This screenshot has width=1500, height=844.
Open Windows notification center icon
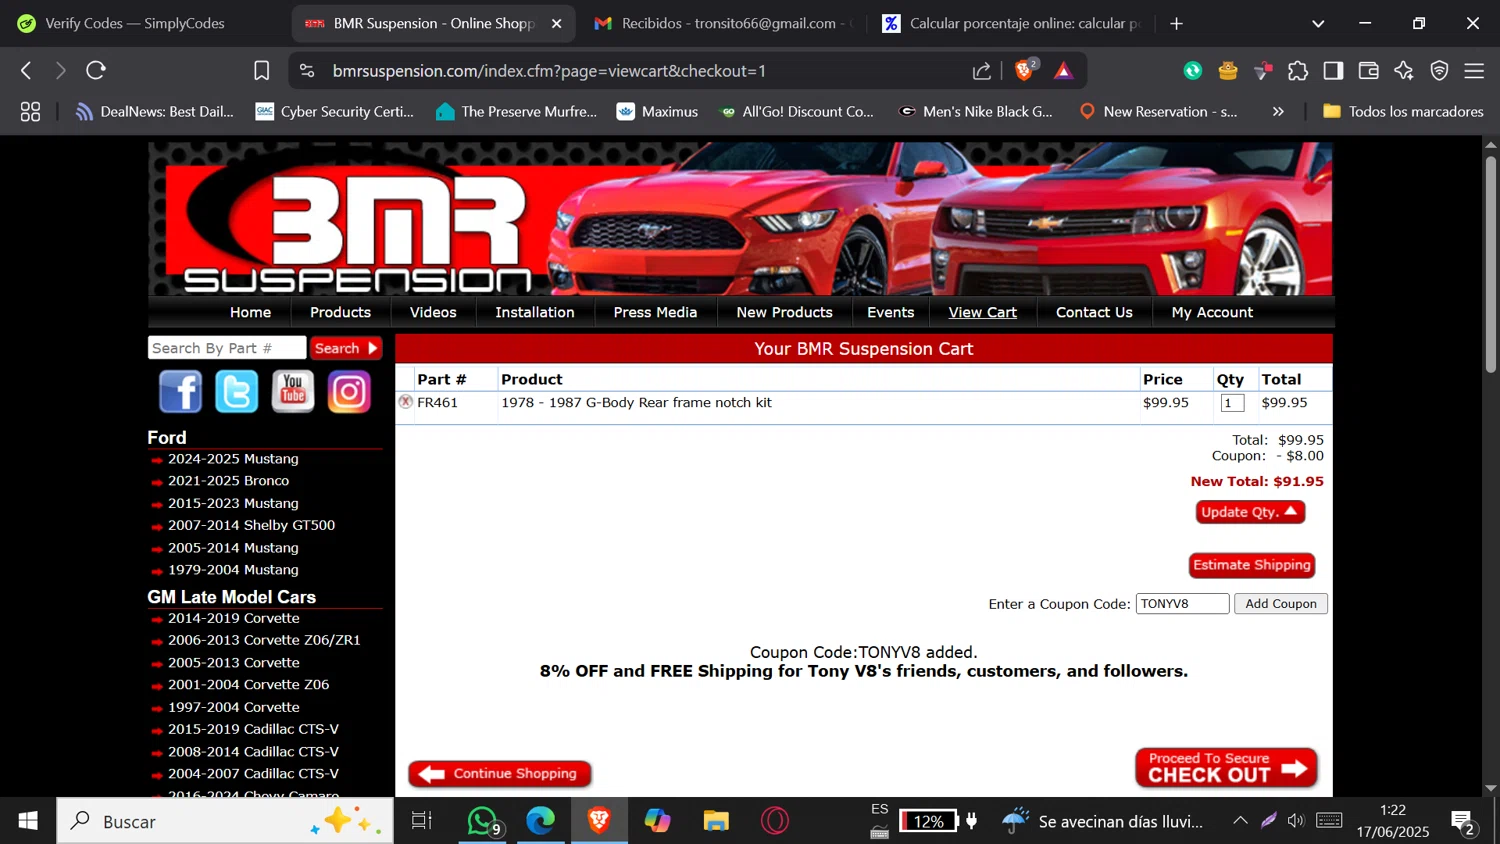[1462, 822]
